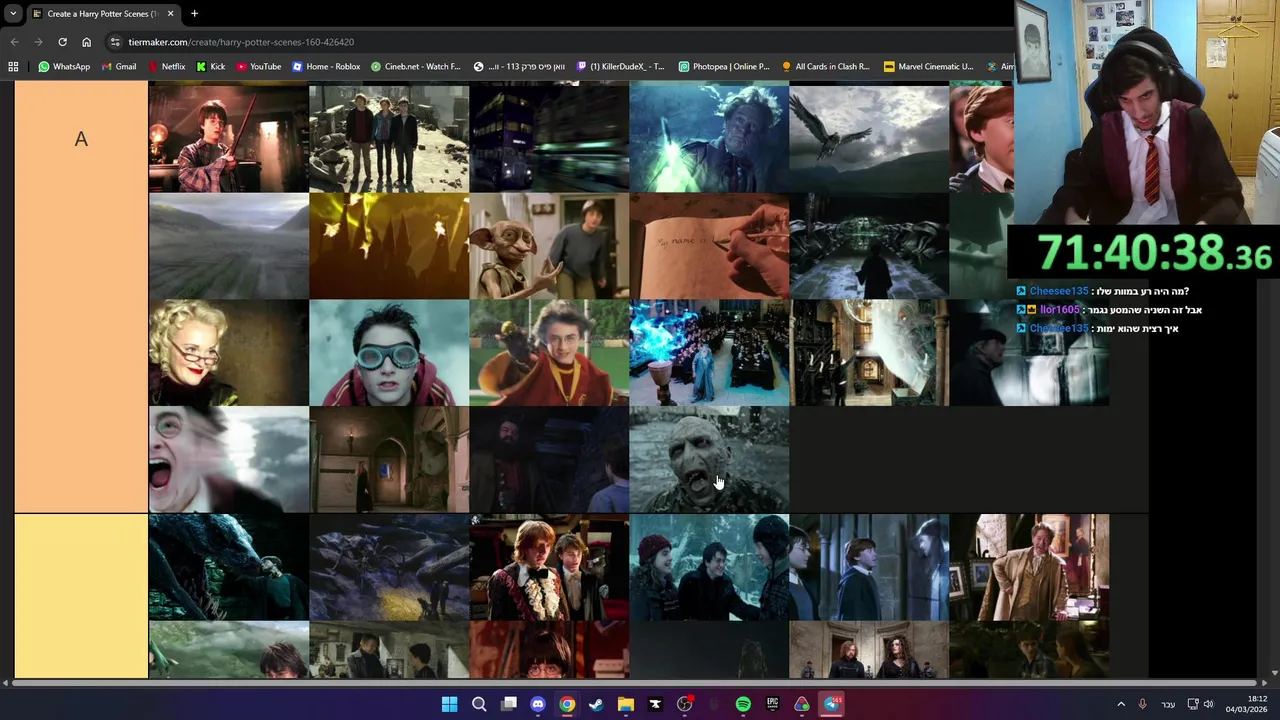Open a new browser tab
This screenshot has height=720, width=1280.
tap(194, 13)
